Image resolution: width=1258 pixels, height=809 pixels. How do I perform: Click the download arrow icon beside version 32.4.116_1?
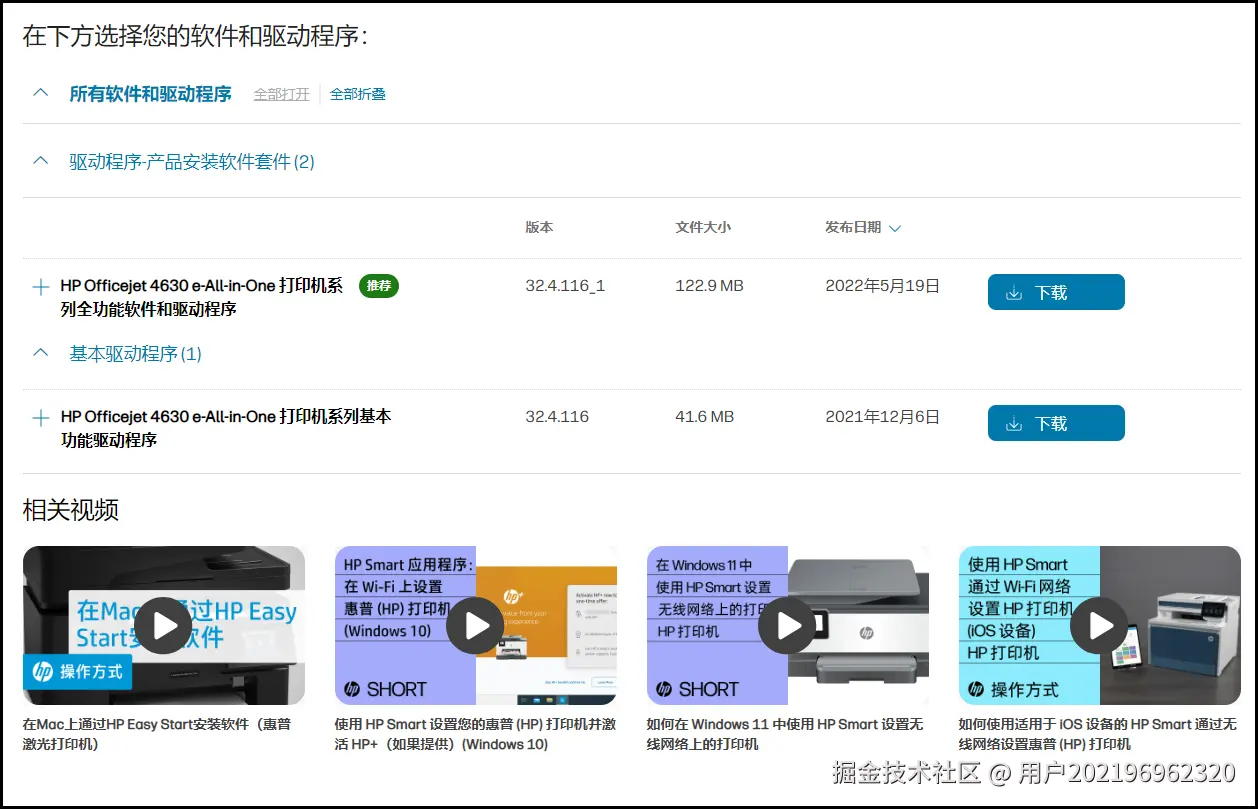[1013, 293]
